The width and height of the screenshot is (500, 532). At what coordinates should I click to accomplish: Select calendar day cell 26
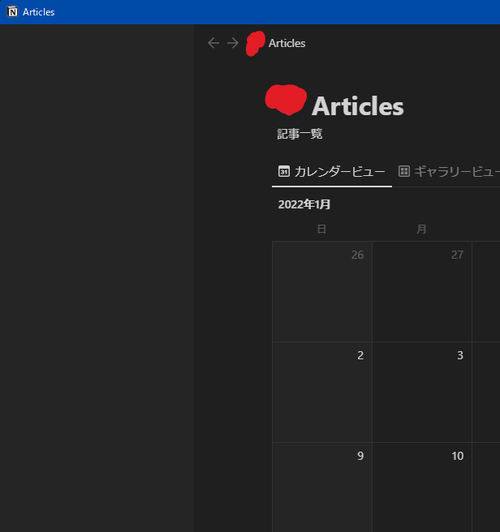pos(322,291)
